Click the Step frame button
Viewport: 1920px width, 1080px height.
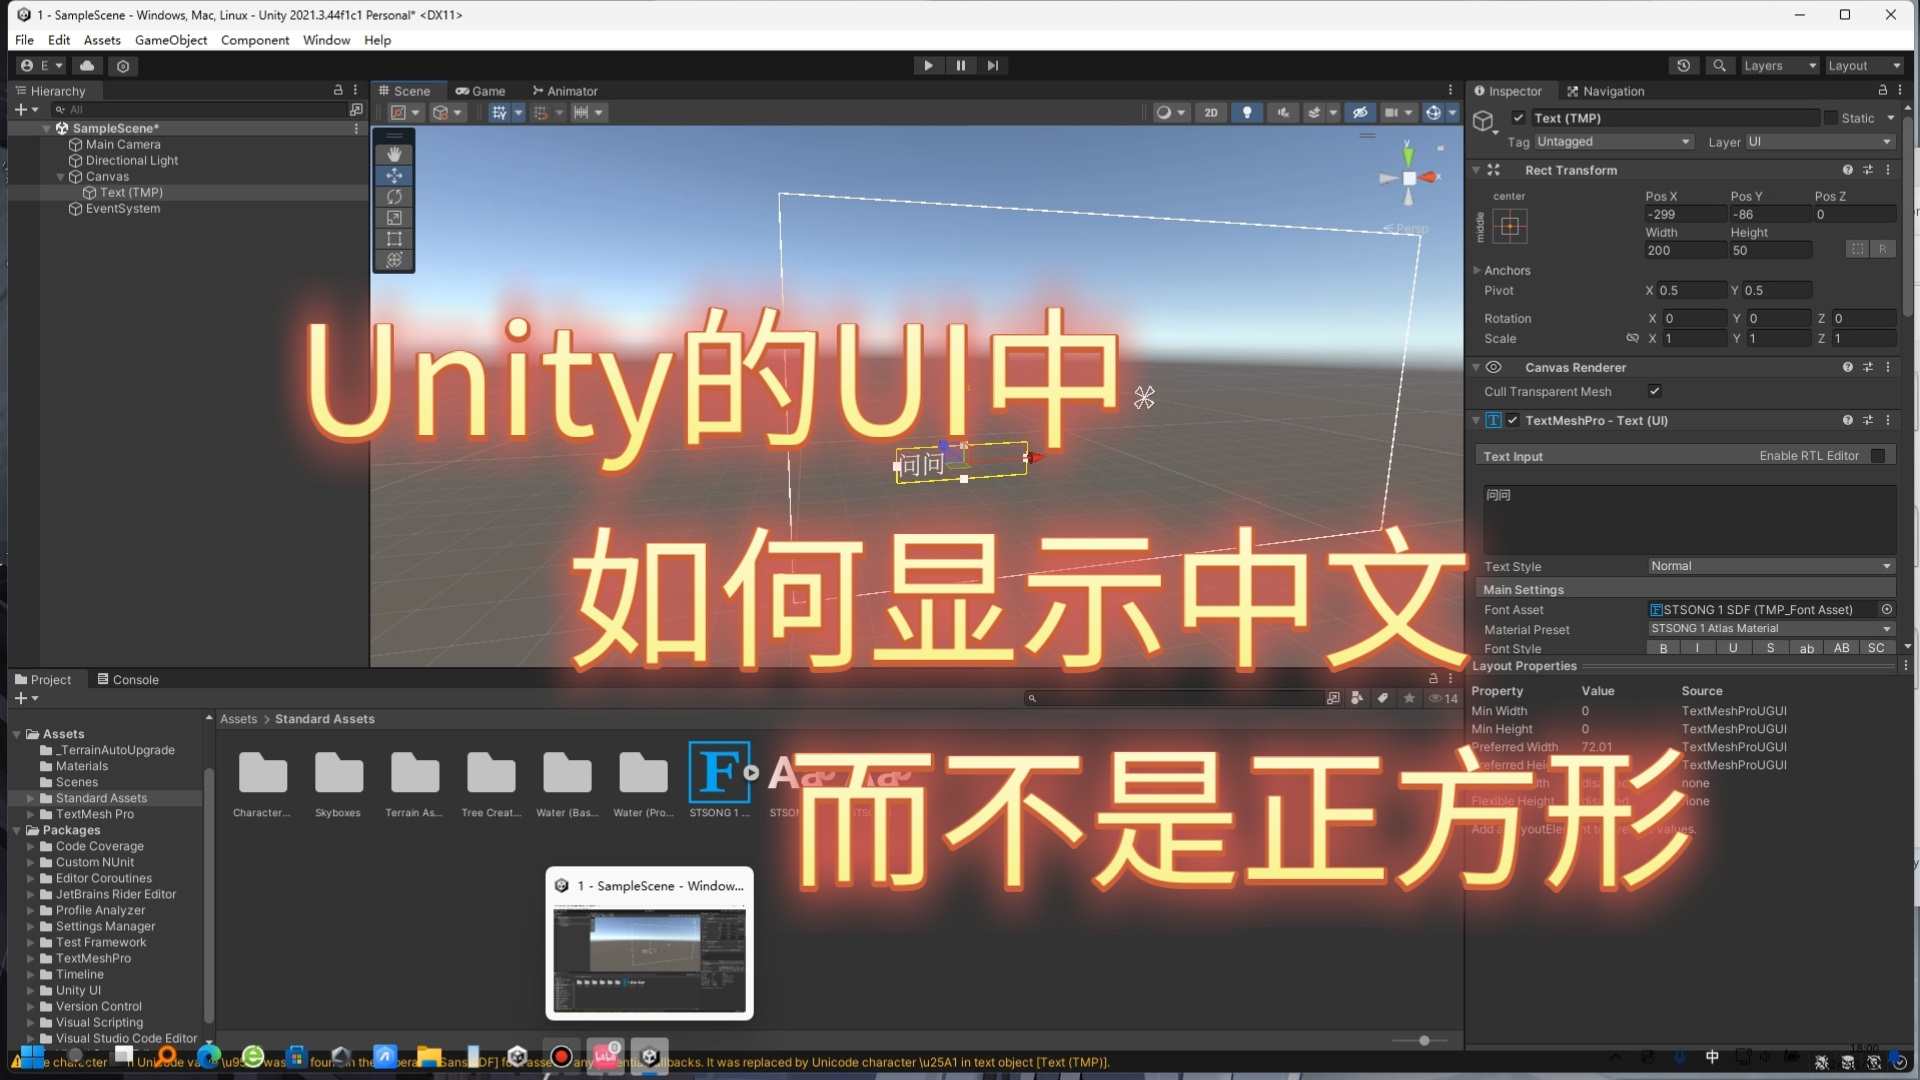point(992,66)
